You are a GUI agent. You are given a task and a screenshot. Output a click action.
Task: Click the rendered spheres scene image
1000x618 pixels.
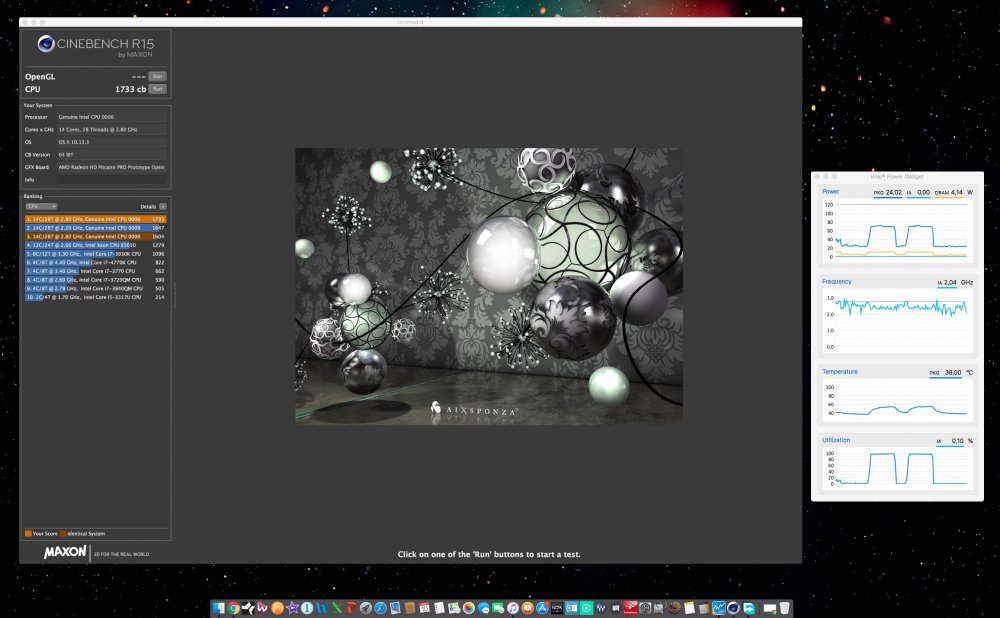coord(489,286)
